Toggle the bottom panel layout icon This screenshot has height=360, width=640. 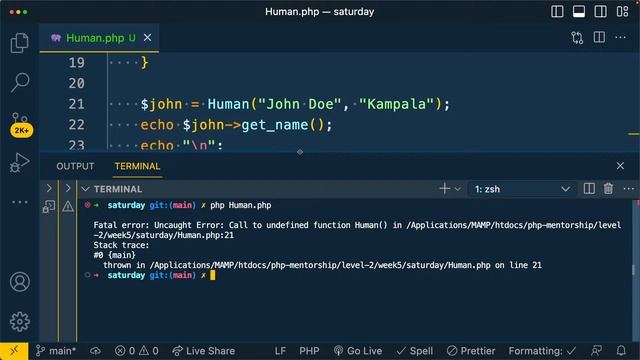579,11
